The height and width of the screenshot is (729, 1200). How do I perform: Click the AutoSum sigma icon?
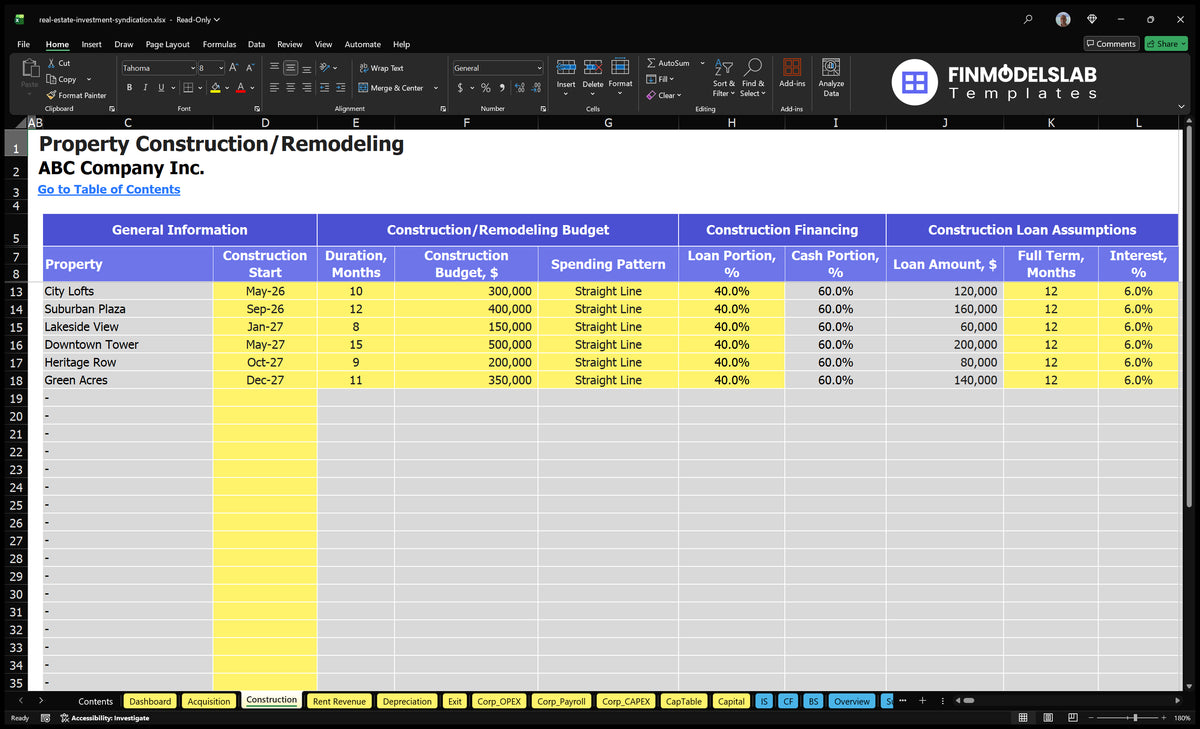(x=651, y=63)
